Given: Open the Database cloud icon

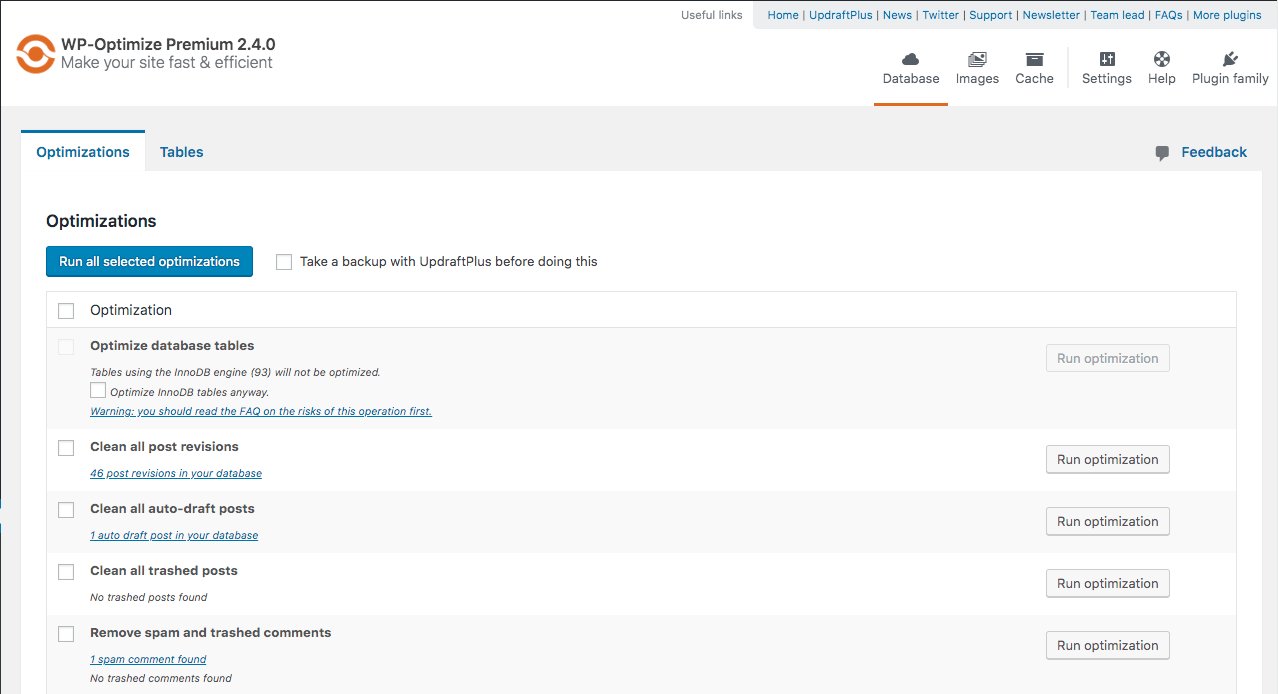Looking at the screenshot, I should tap(911, 59).
